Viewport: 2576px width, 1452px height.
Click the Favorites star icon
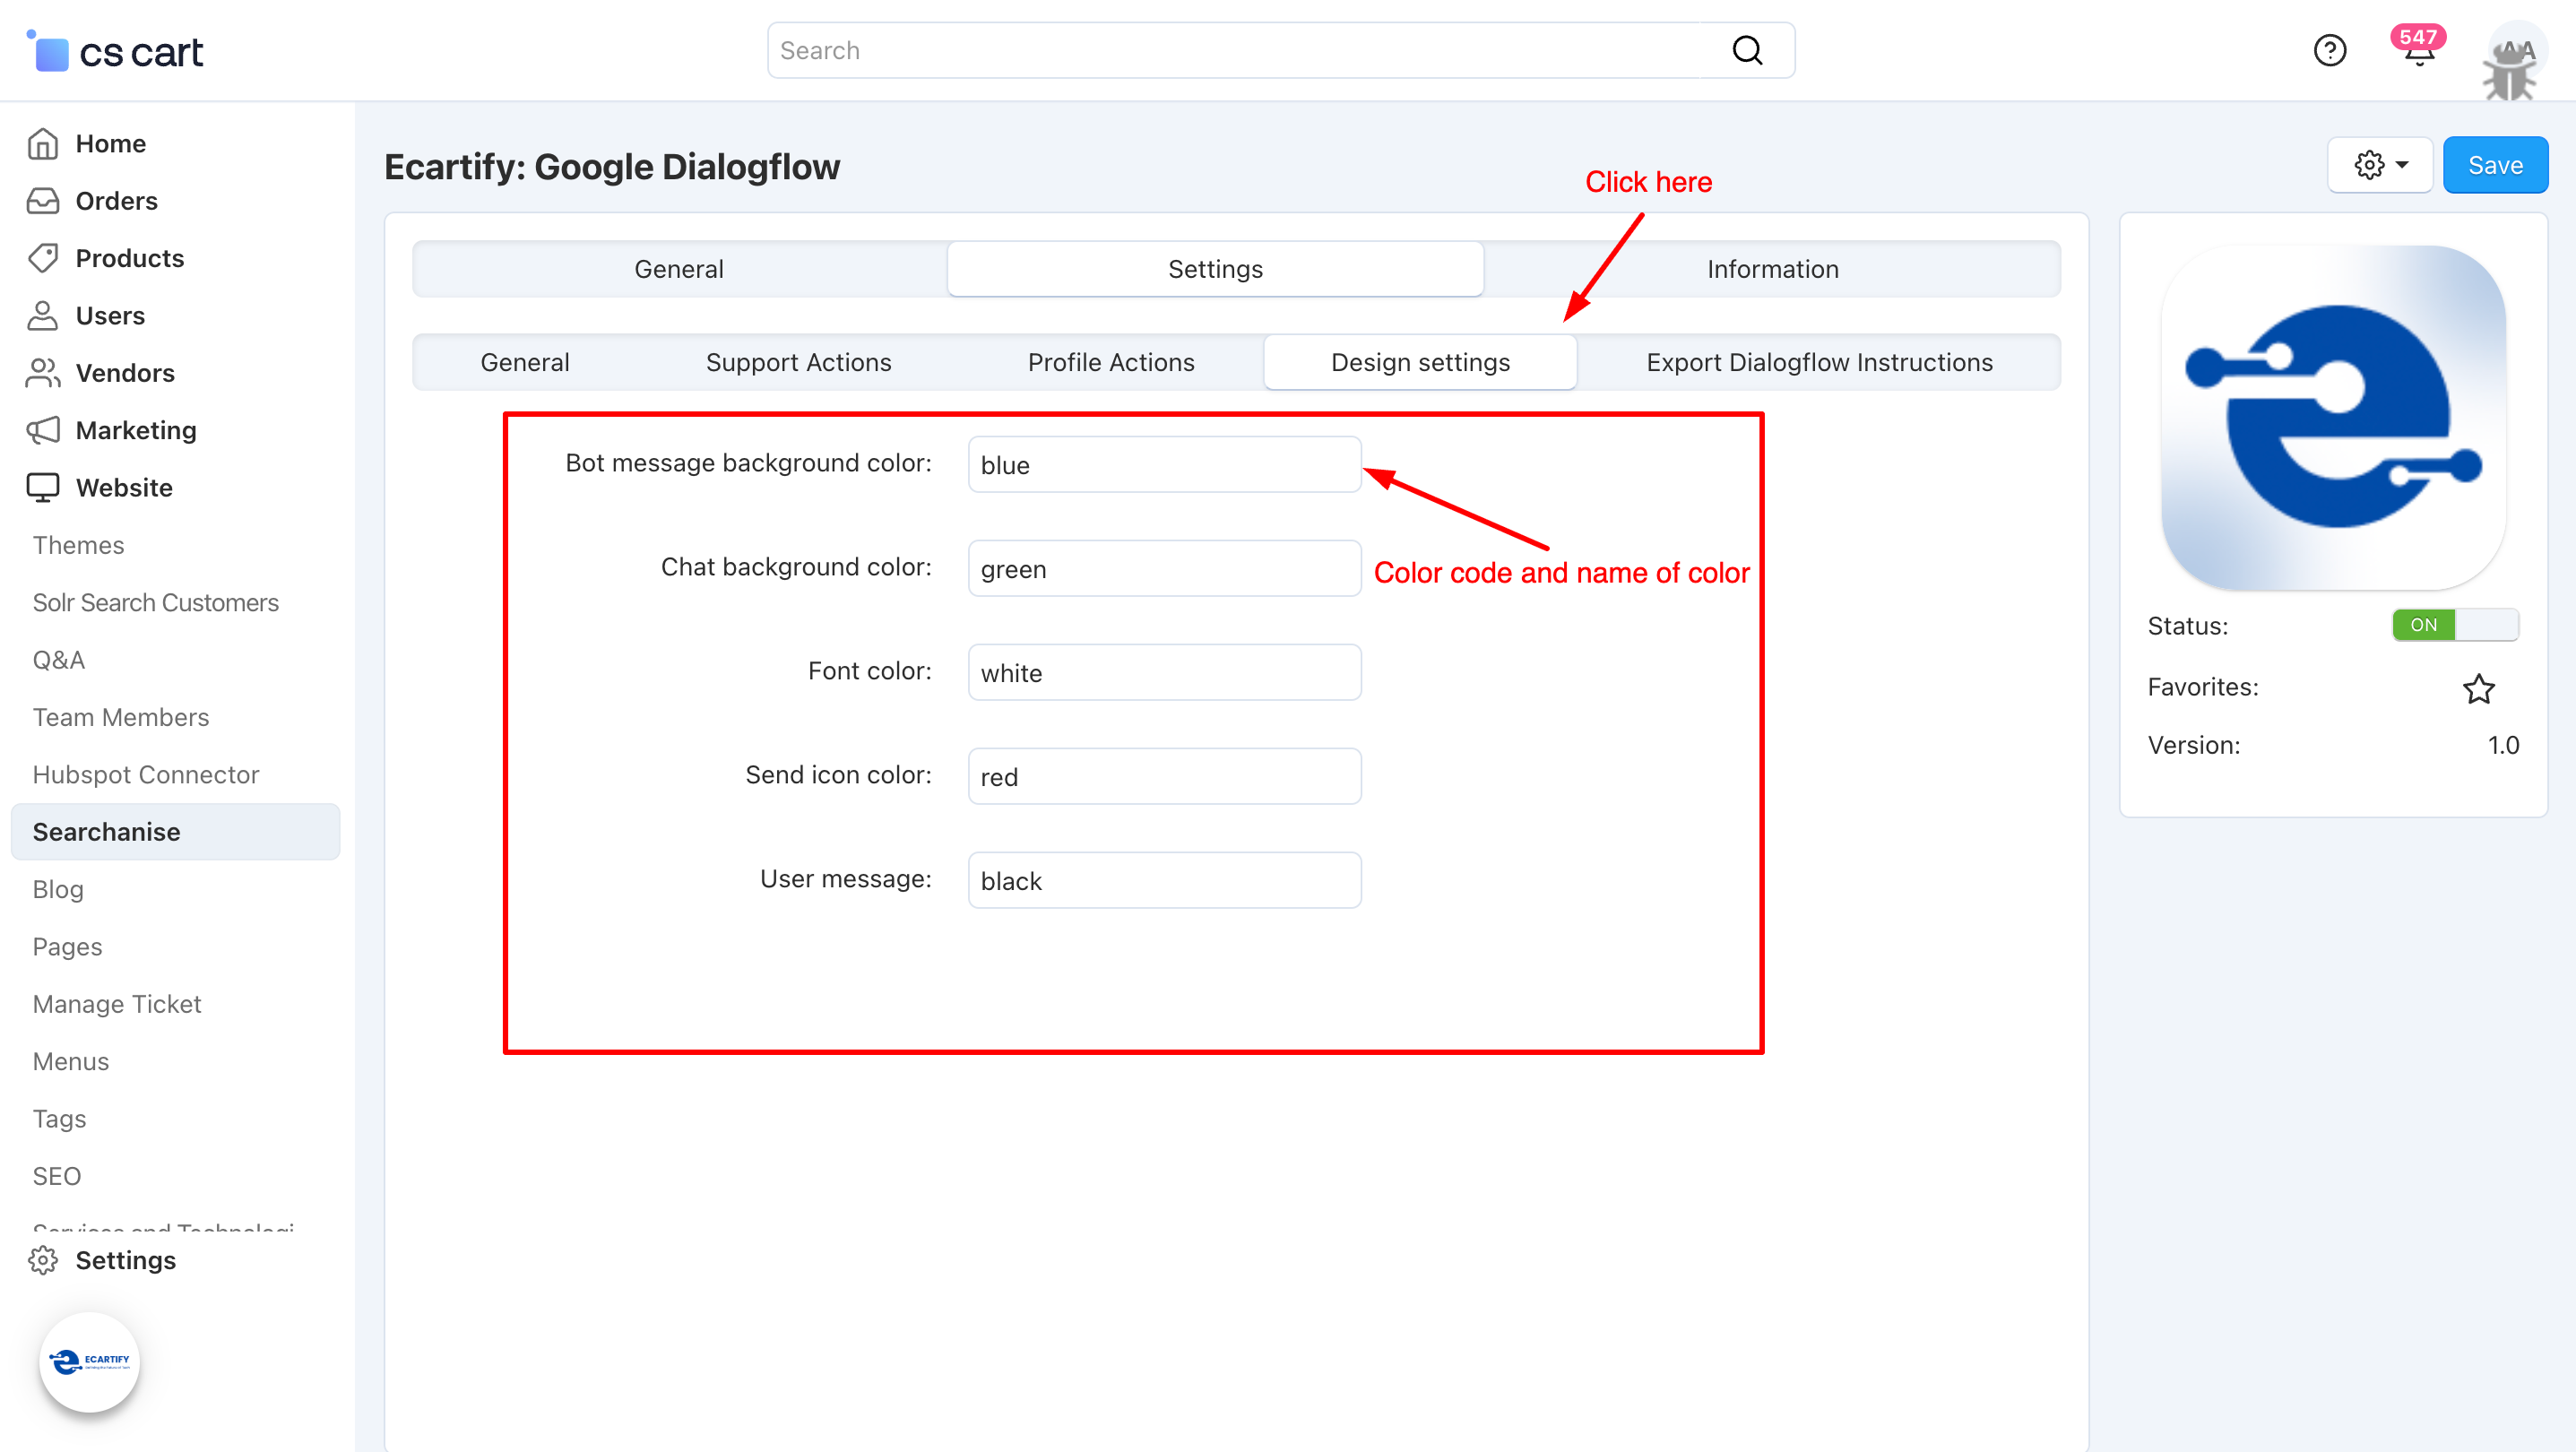pos(2478,688)
